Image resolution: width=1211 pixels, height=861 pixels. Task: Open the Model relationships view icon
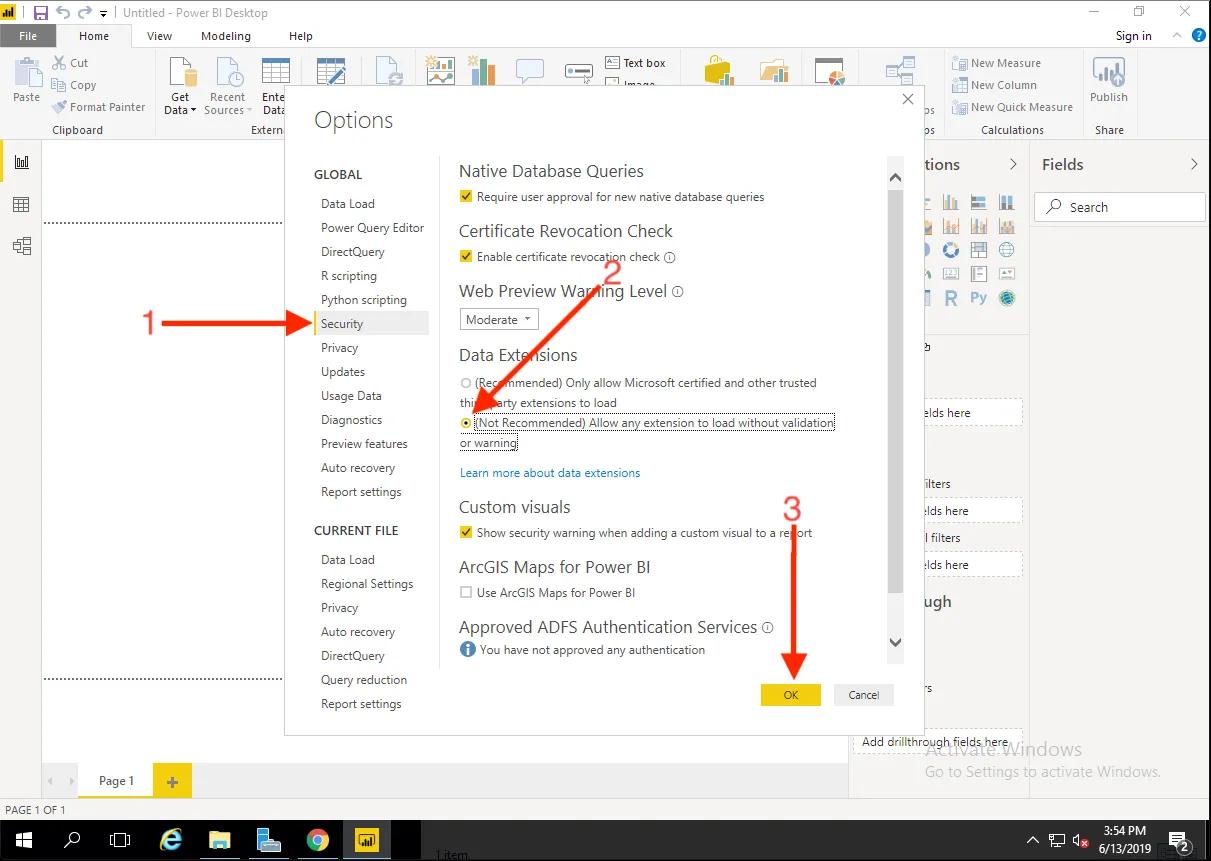point(21,246)
